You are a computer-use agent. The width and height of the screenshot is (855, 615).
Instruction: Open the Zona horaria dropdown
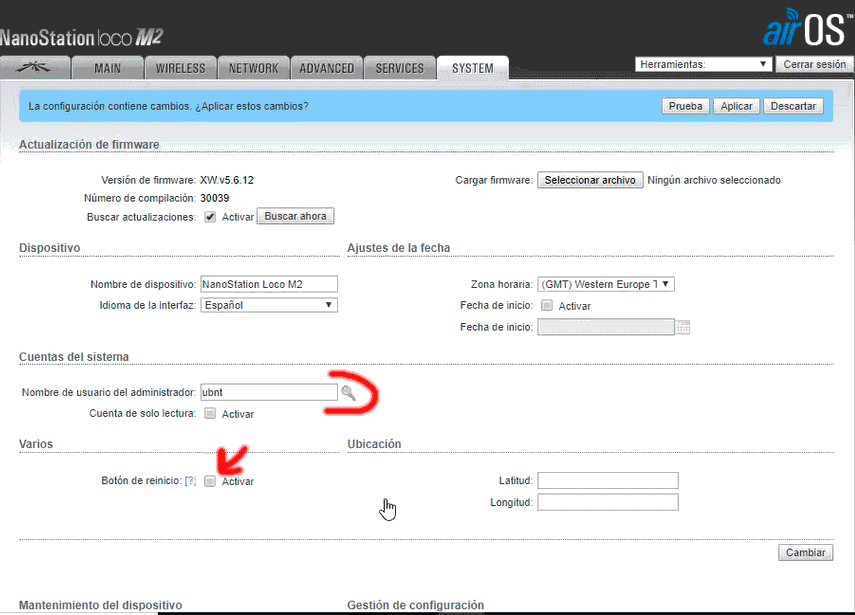coord(606,284)
